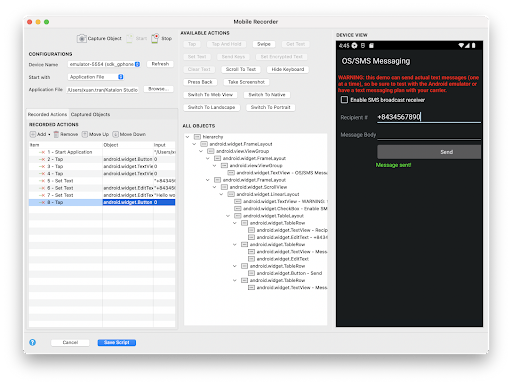Click the Stop recording icon
512x385 pixels.
point(155,38)
